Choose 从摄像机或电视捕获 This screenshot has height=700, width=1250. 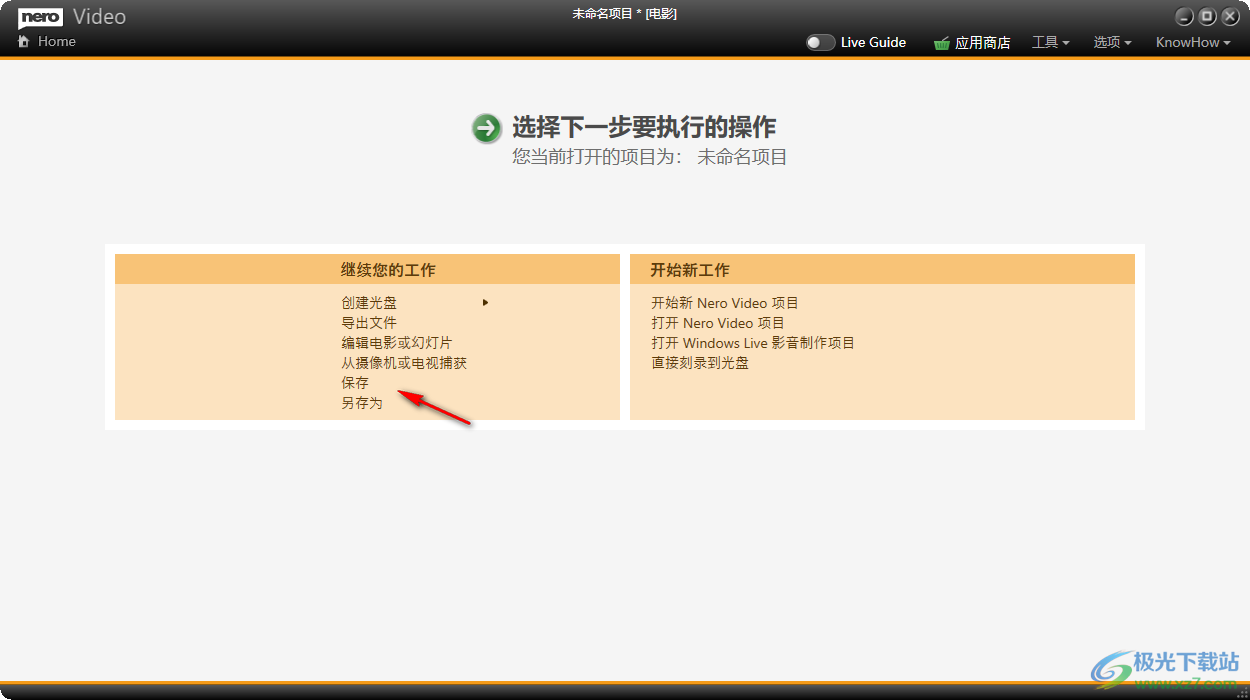tap(404, 362)
